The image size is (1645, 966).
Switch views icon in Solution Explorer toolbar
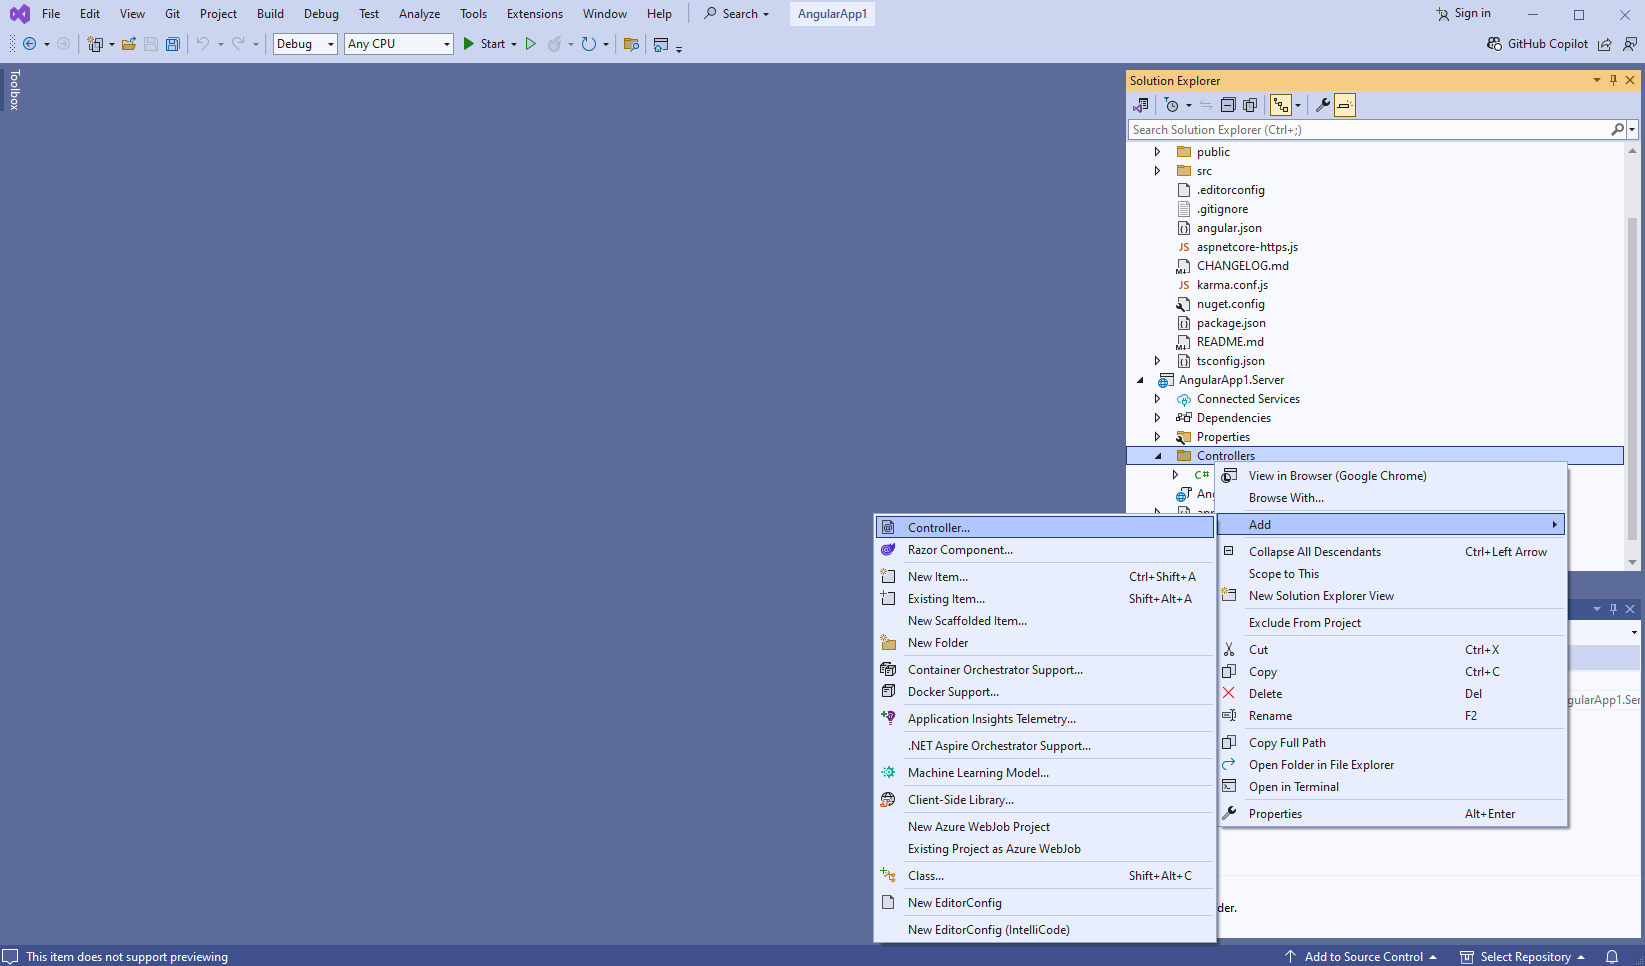pyautogui.click(x=1140, y=105)
